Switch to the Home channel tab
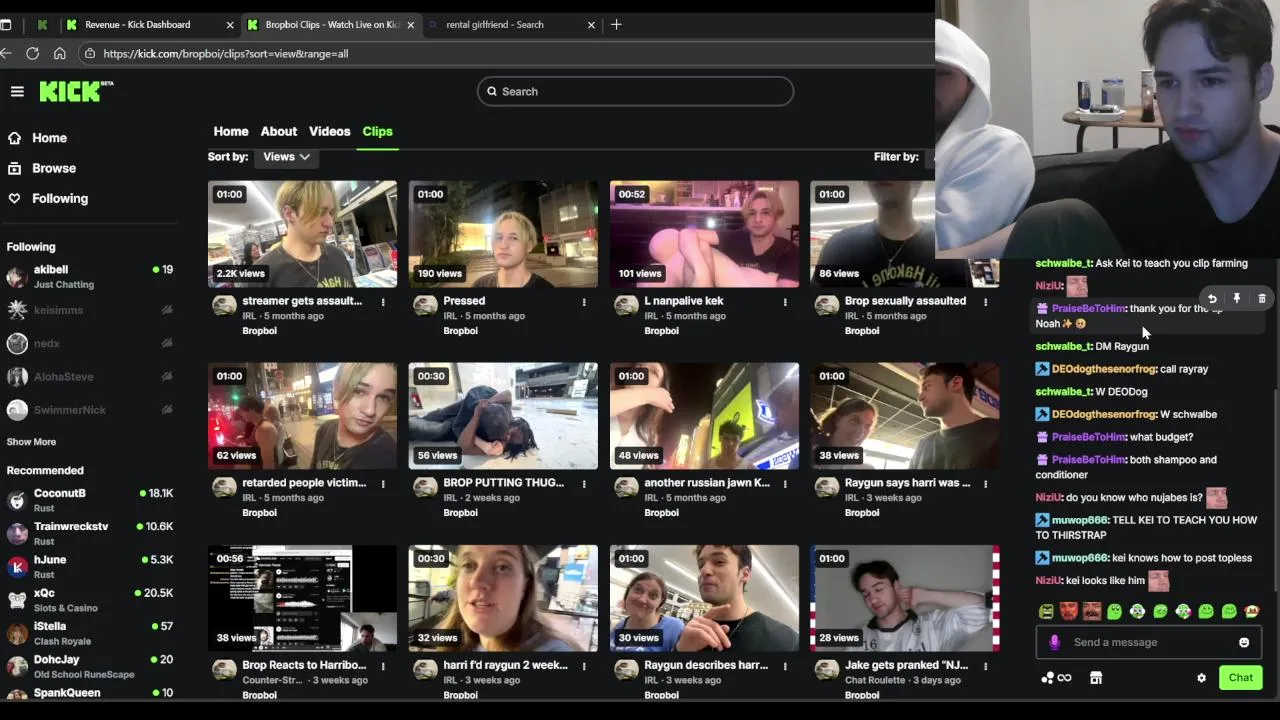This screenshot has height=720, width=1280. coord(231,131)
